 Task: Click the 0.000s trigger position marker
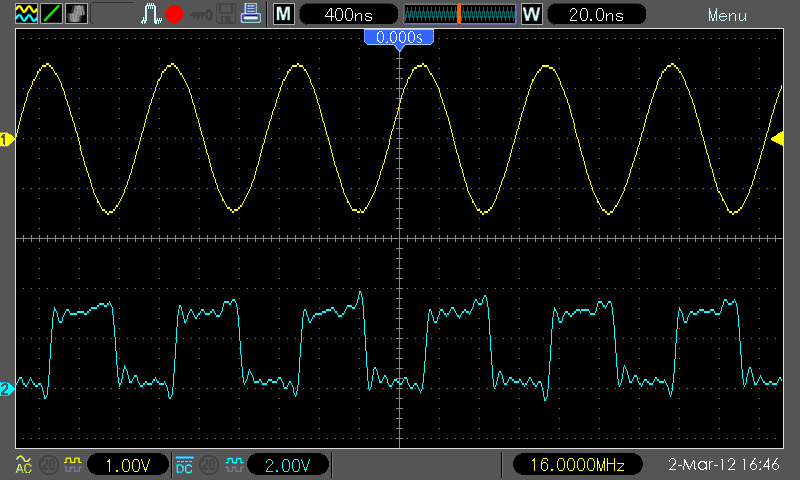tap(399, 38)
